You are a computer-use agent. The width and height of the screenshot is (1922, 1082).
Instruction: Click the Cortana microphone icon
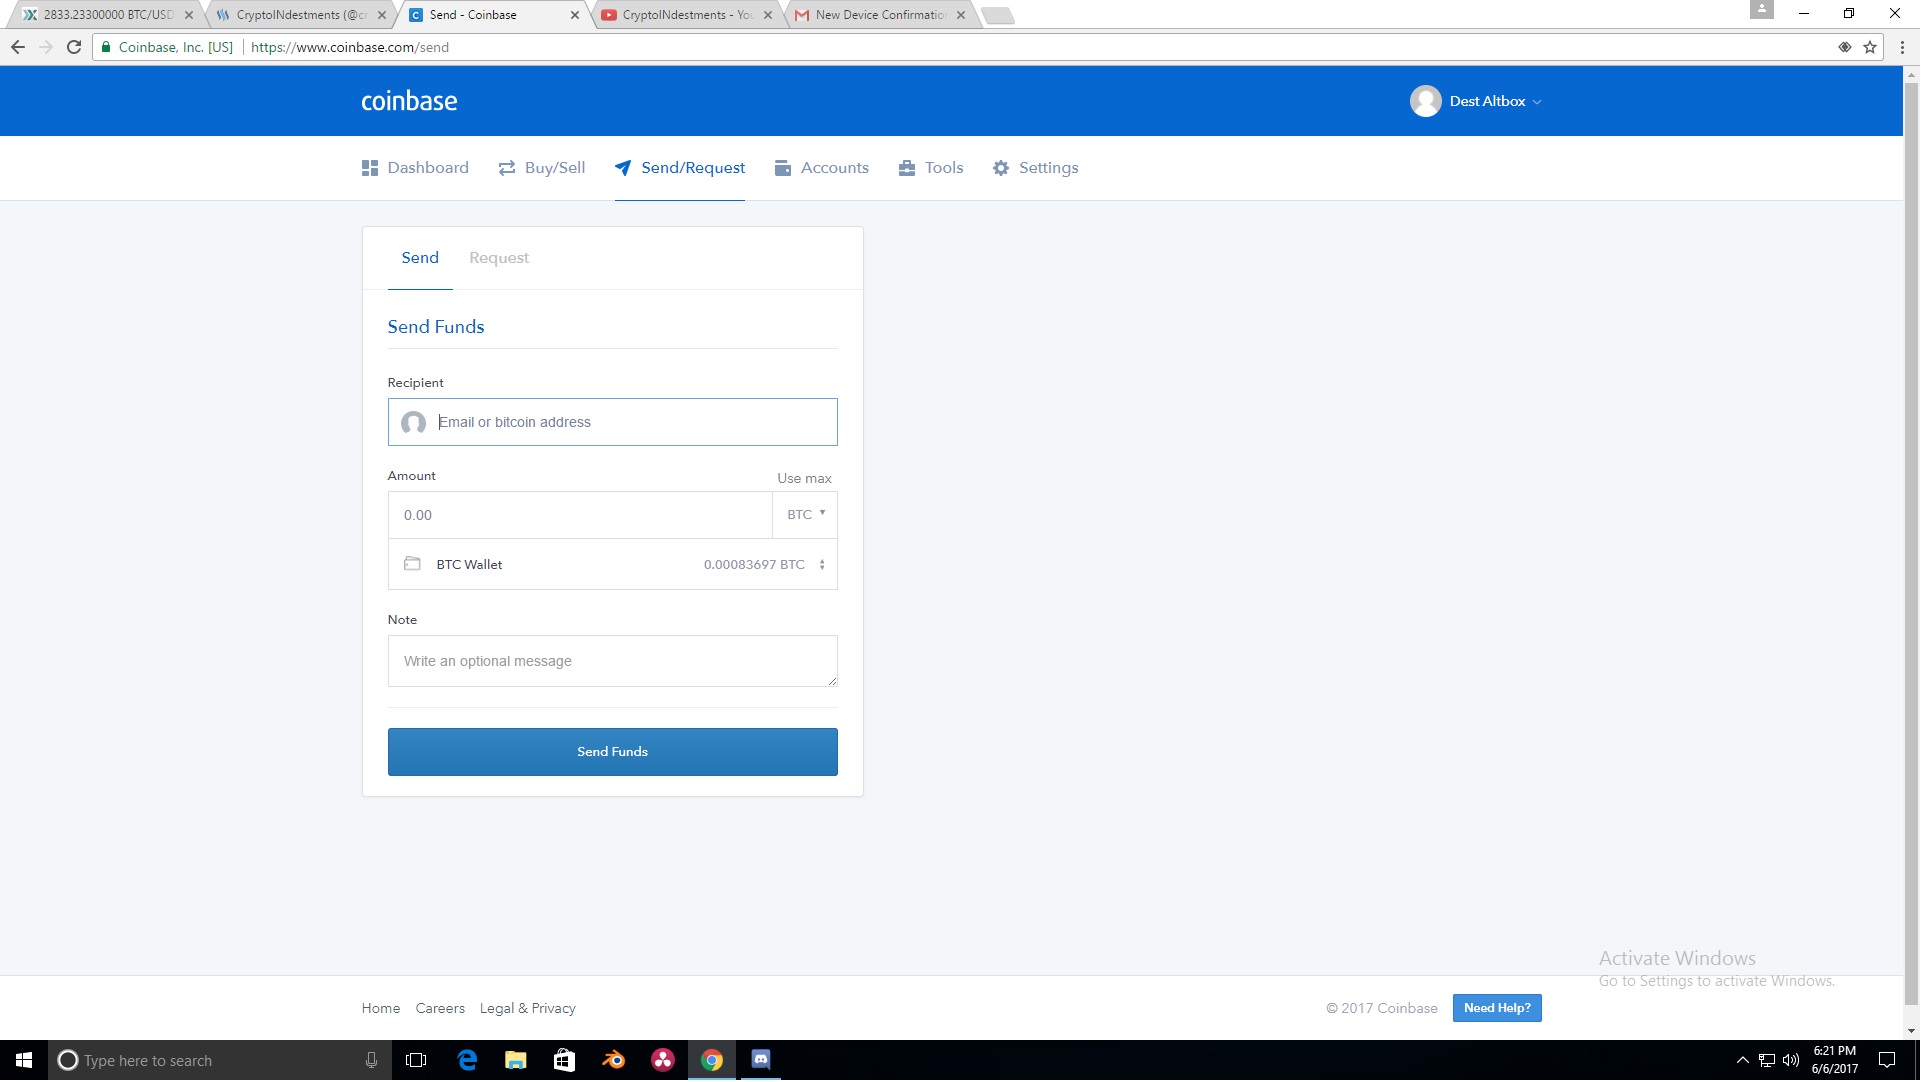click(371, 1060)
